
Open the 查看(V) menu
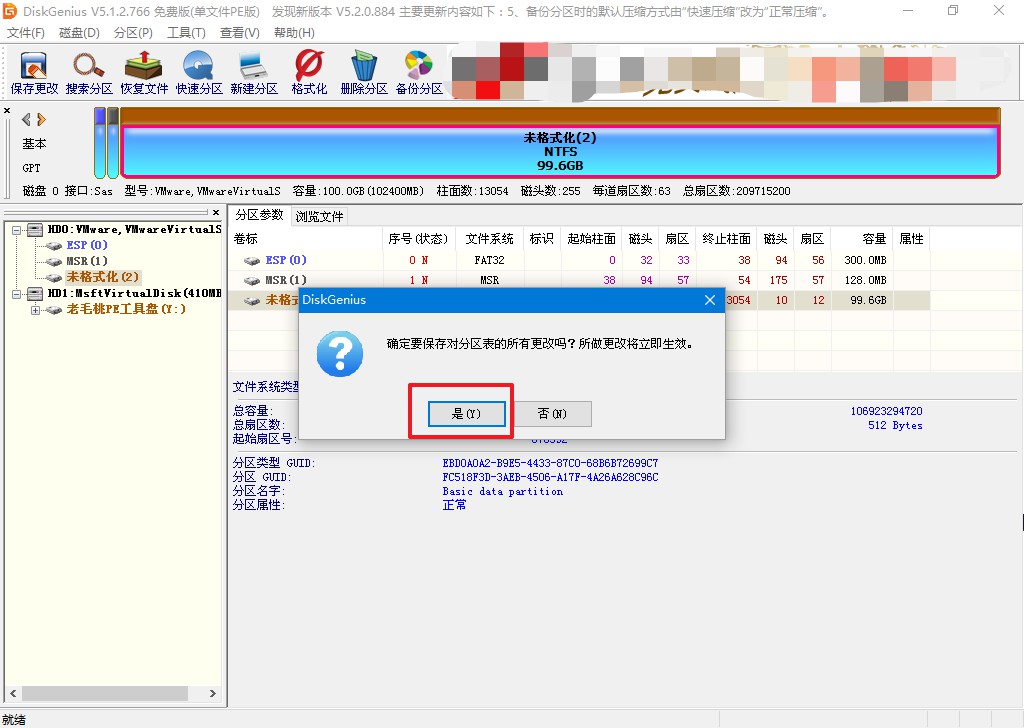240,33
